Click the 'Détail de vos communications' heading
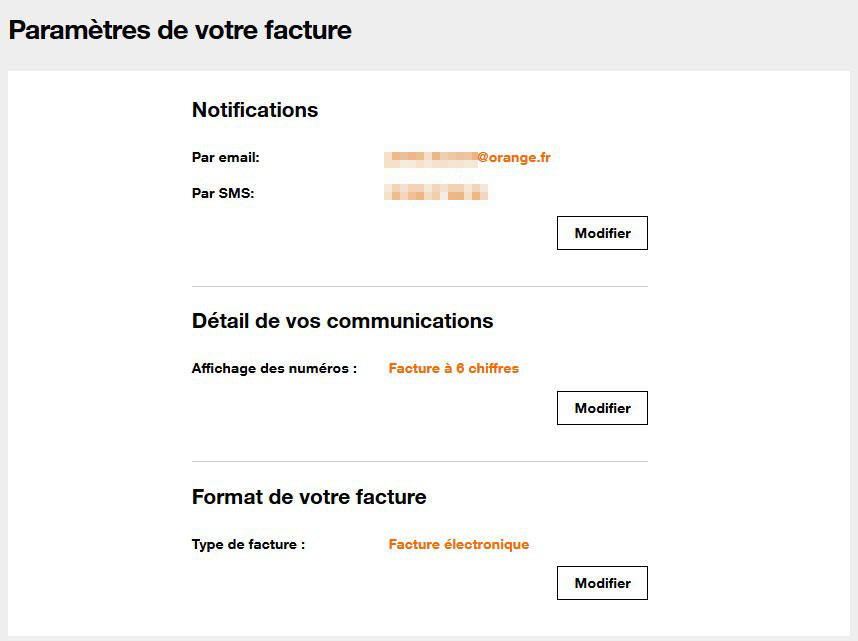 tap(342, 321)
